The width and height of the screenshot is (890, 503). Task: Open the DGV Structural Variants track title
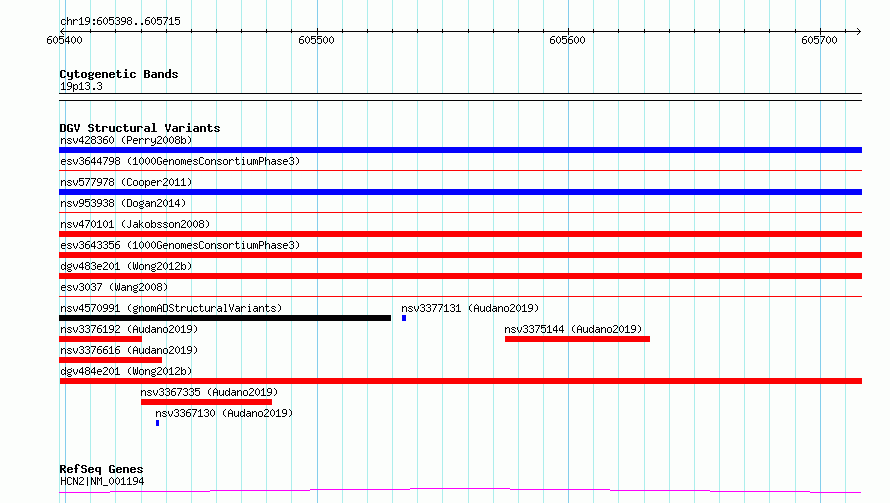(140, 128)
